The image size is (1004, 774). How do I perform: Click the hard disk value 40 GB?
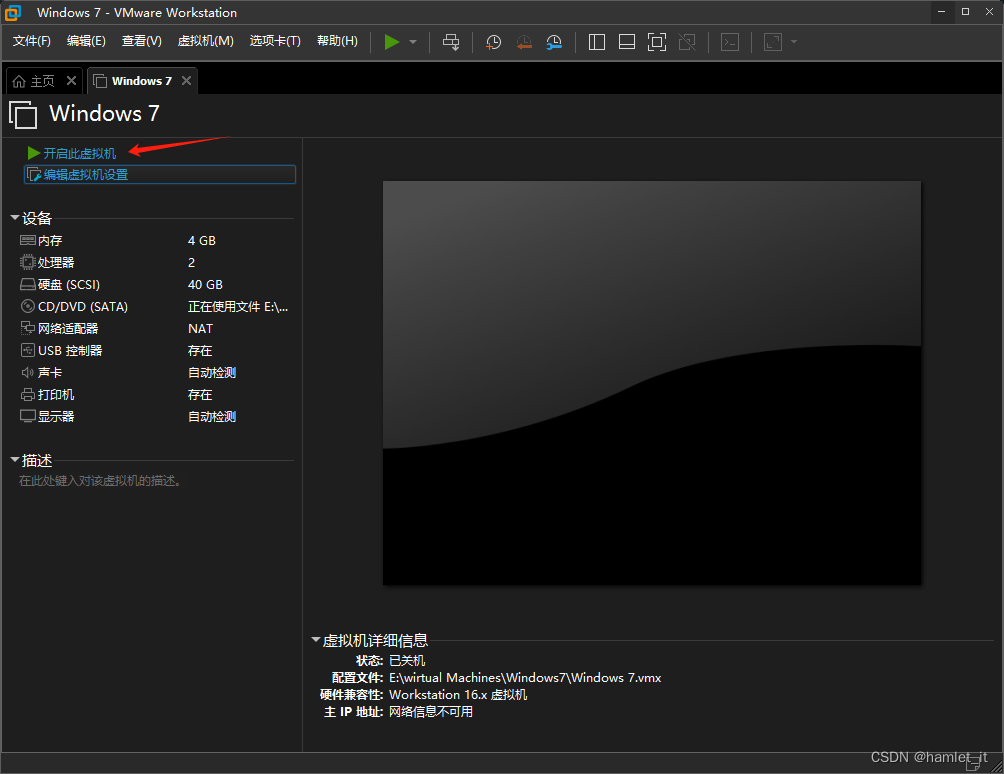pos(206,285)
